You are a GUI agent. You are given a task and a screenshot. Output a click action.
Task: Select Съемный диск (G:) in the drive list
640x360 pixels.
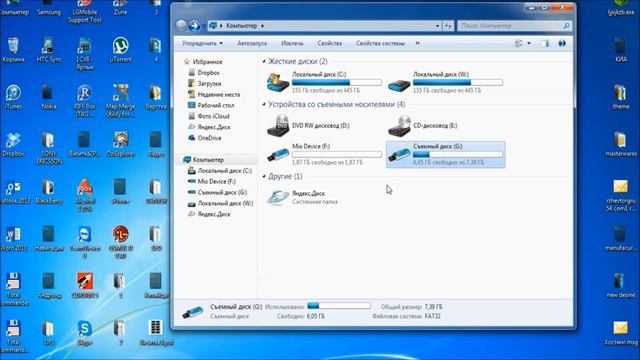coord(446,155)
